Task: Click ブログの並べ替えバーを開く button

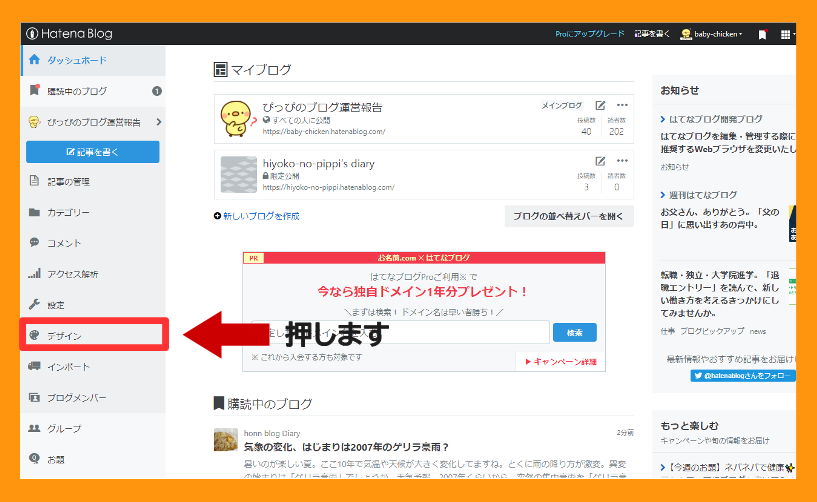Action: 569,216
